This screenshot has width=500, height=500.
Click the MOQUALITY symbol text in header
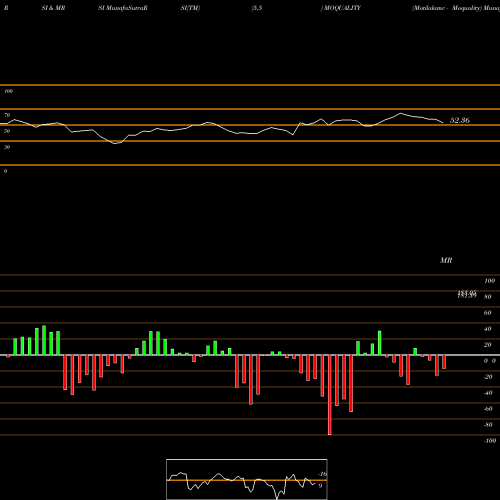tap(342, 8)
